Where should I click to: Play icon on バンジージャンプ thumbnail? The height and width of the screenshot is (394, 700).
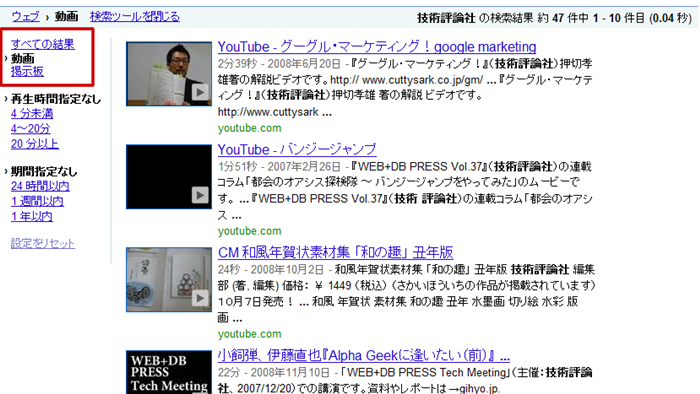click(x=200, y=195)
